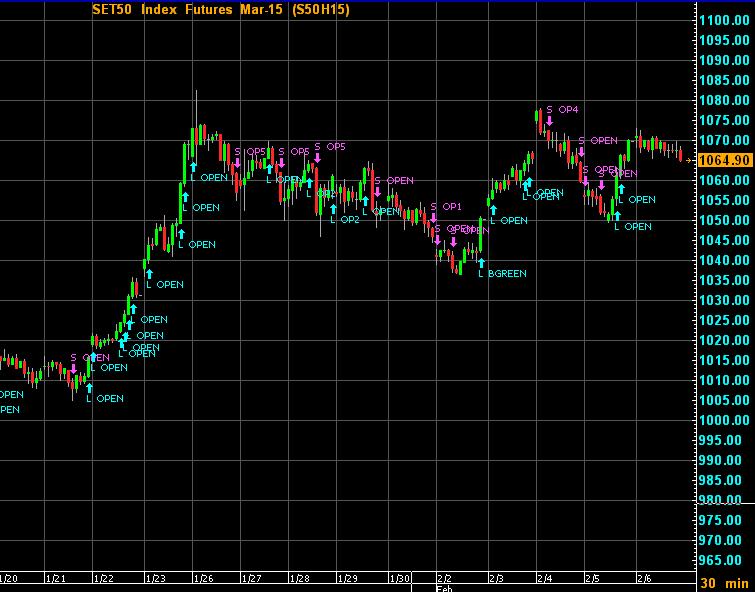Click the 1/30 date on time axis
The height and width of the screenshot is (592, 755).
(400, 578)
